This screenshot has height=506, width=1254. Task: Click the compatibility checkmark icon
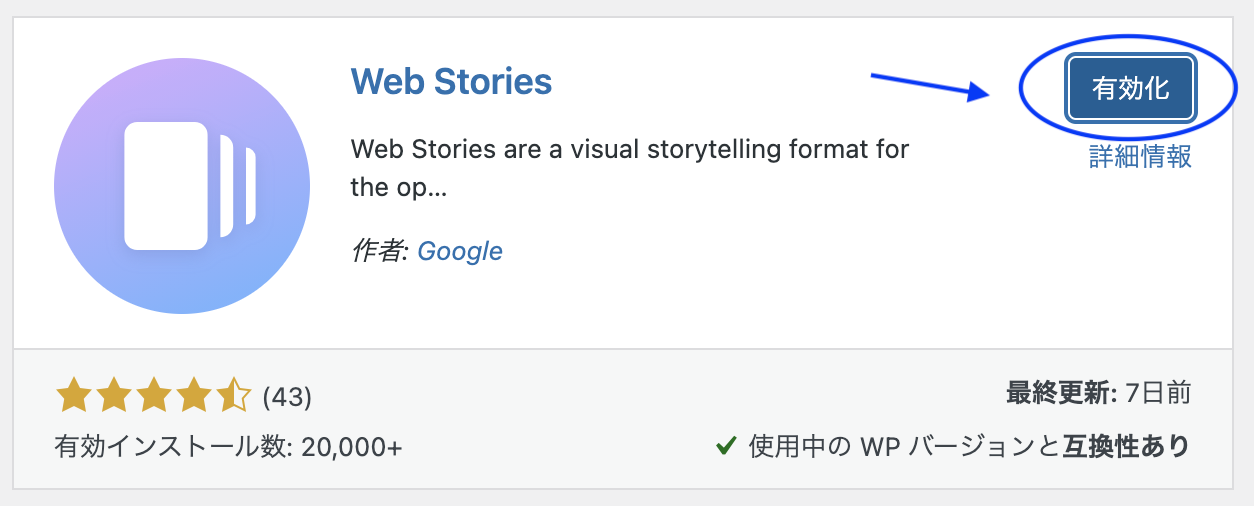(727, 446)
